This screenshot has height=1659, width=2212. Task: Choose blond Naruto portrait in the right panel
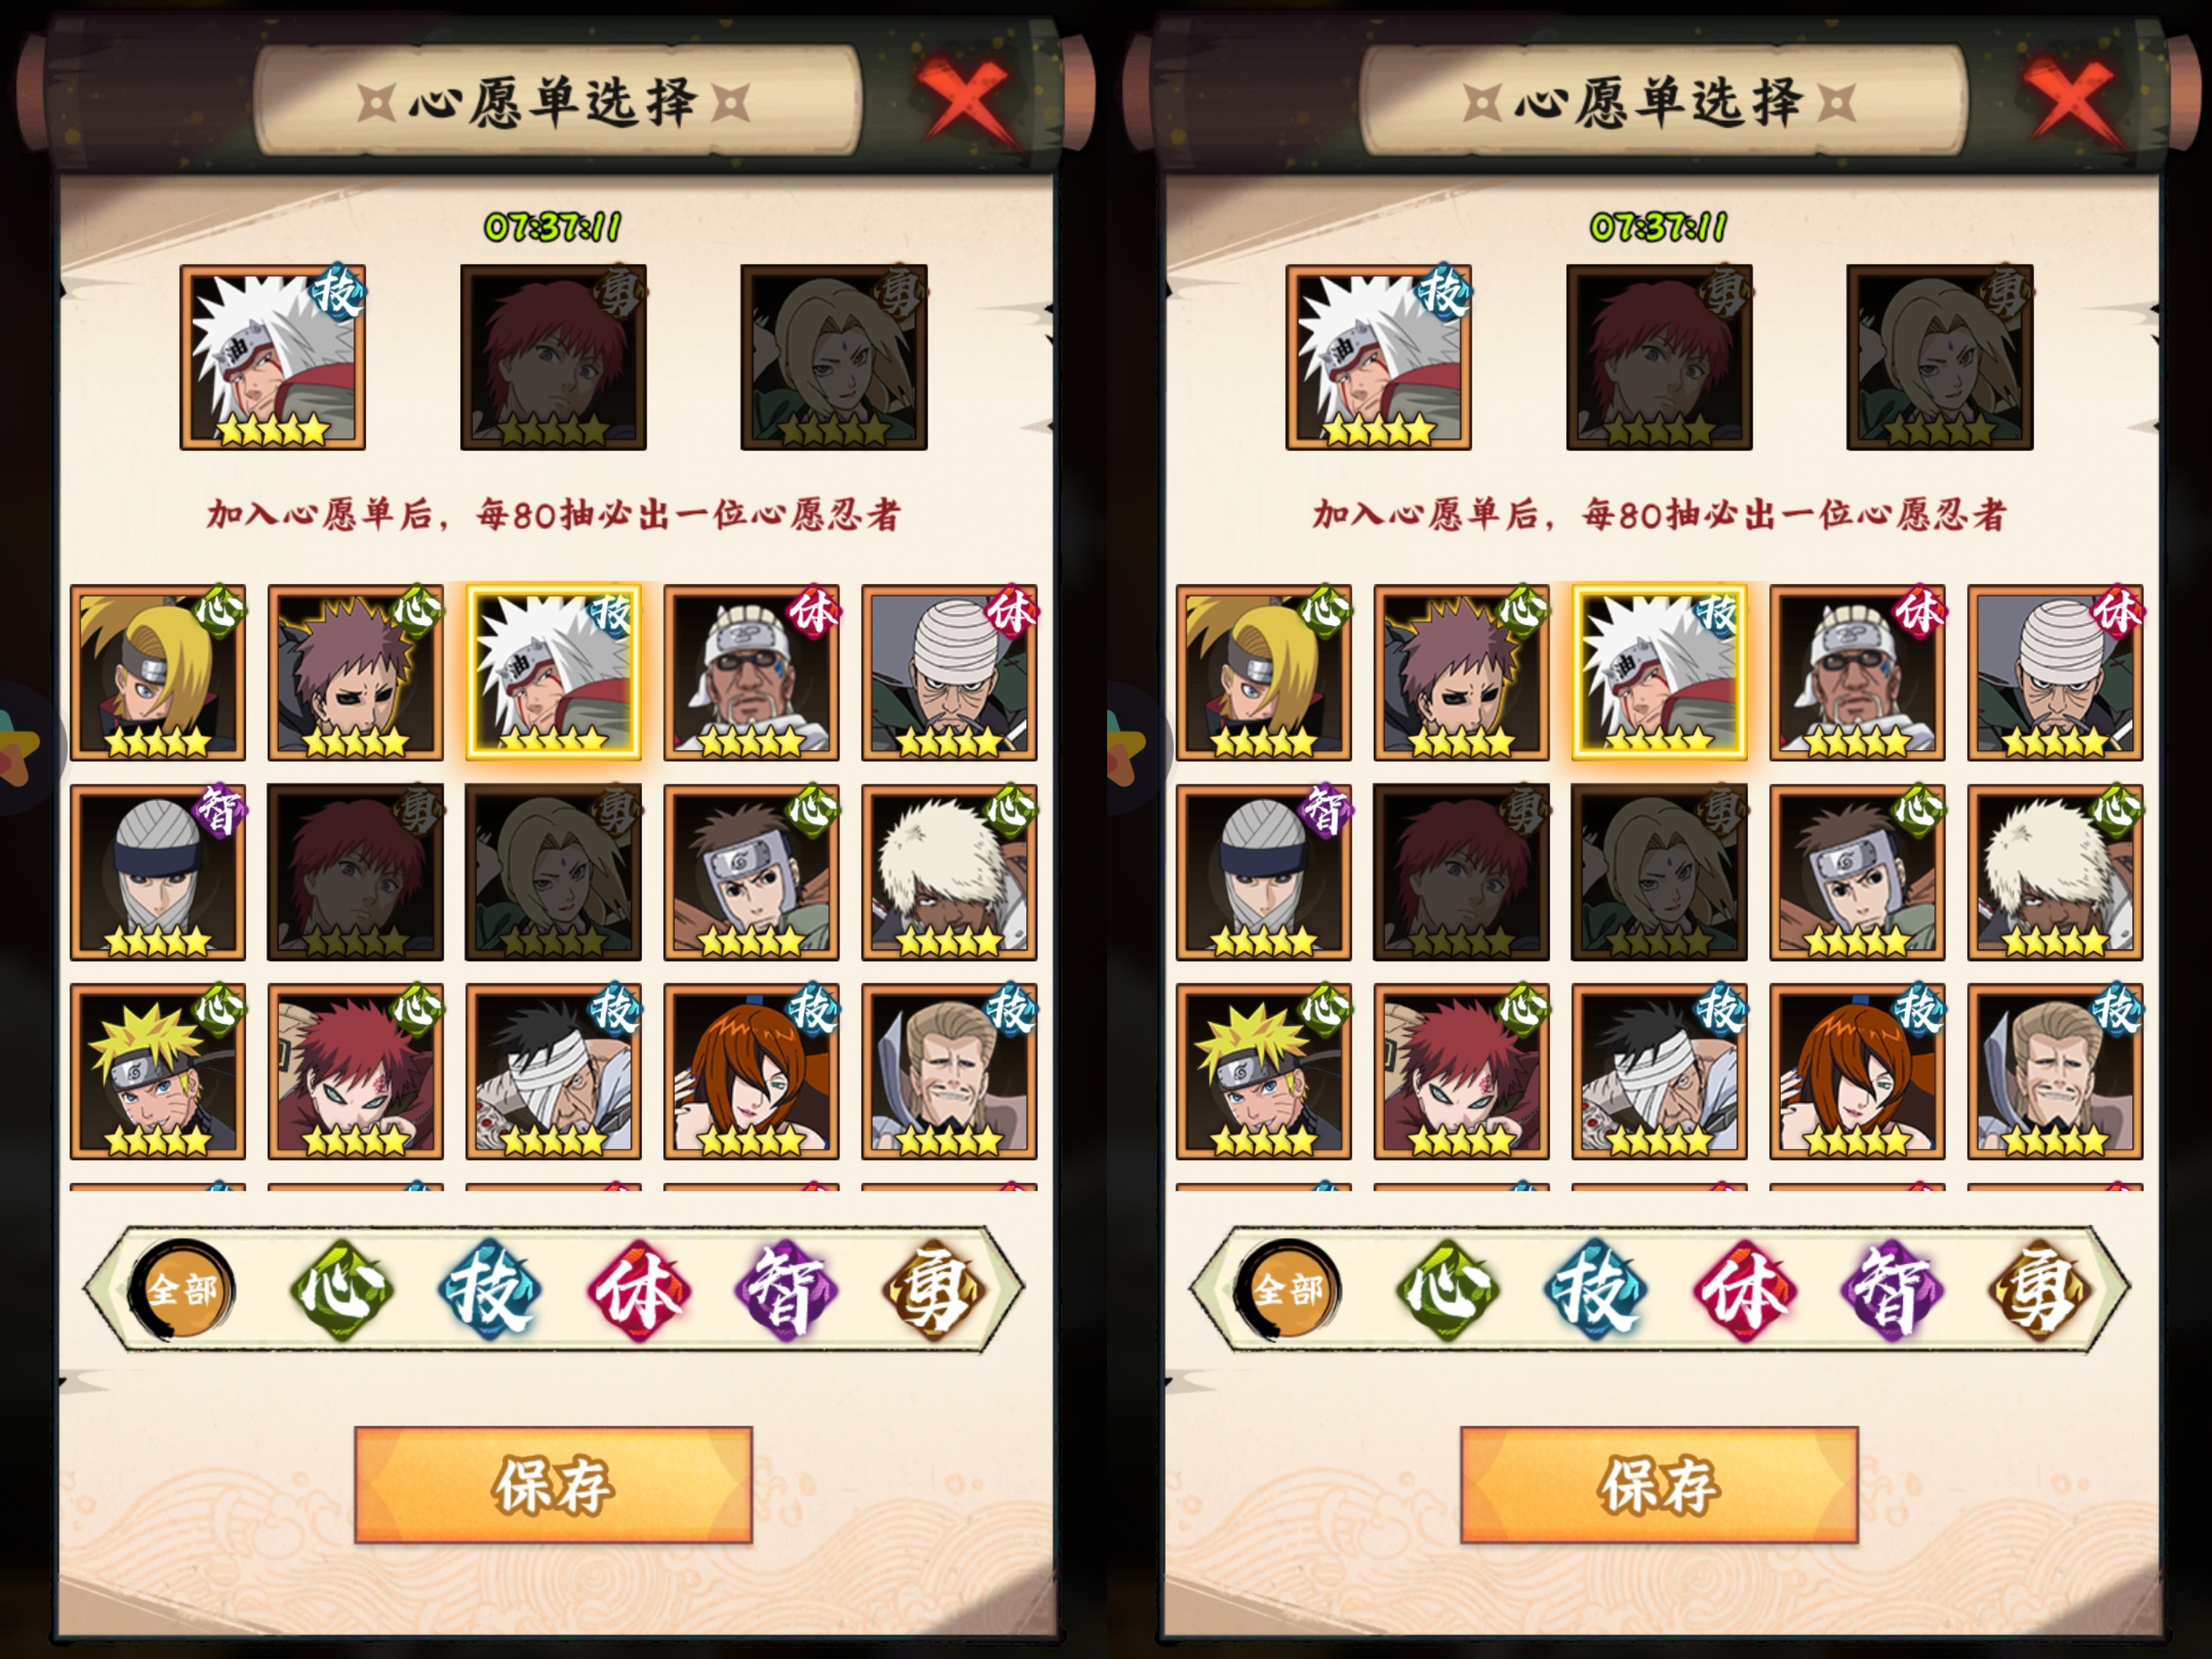pyautogui.click(x=1263, y=1071)
